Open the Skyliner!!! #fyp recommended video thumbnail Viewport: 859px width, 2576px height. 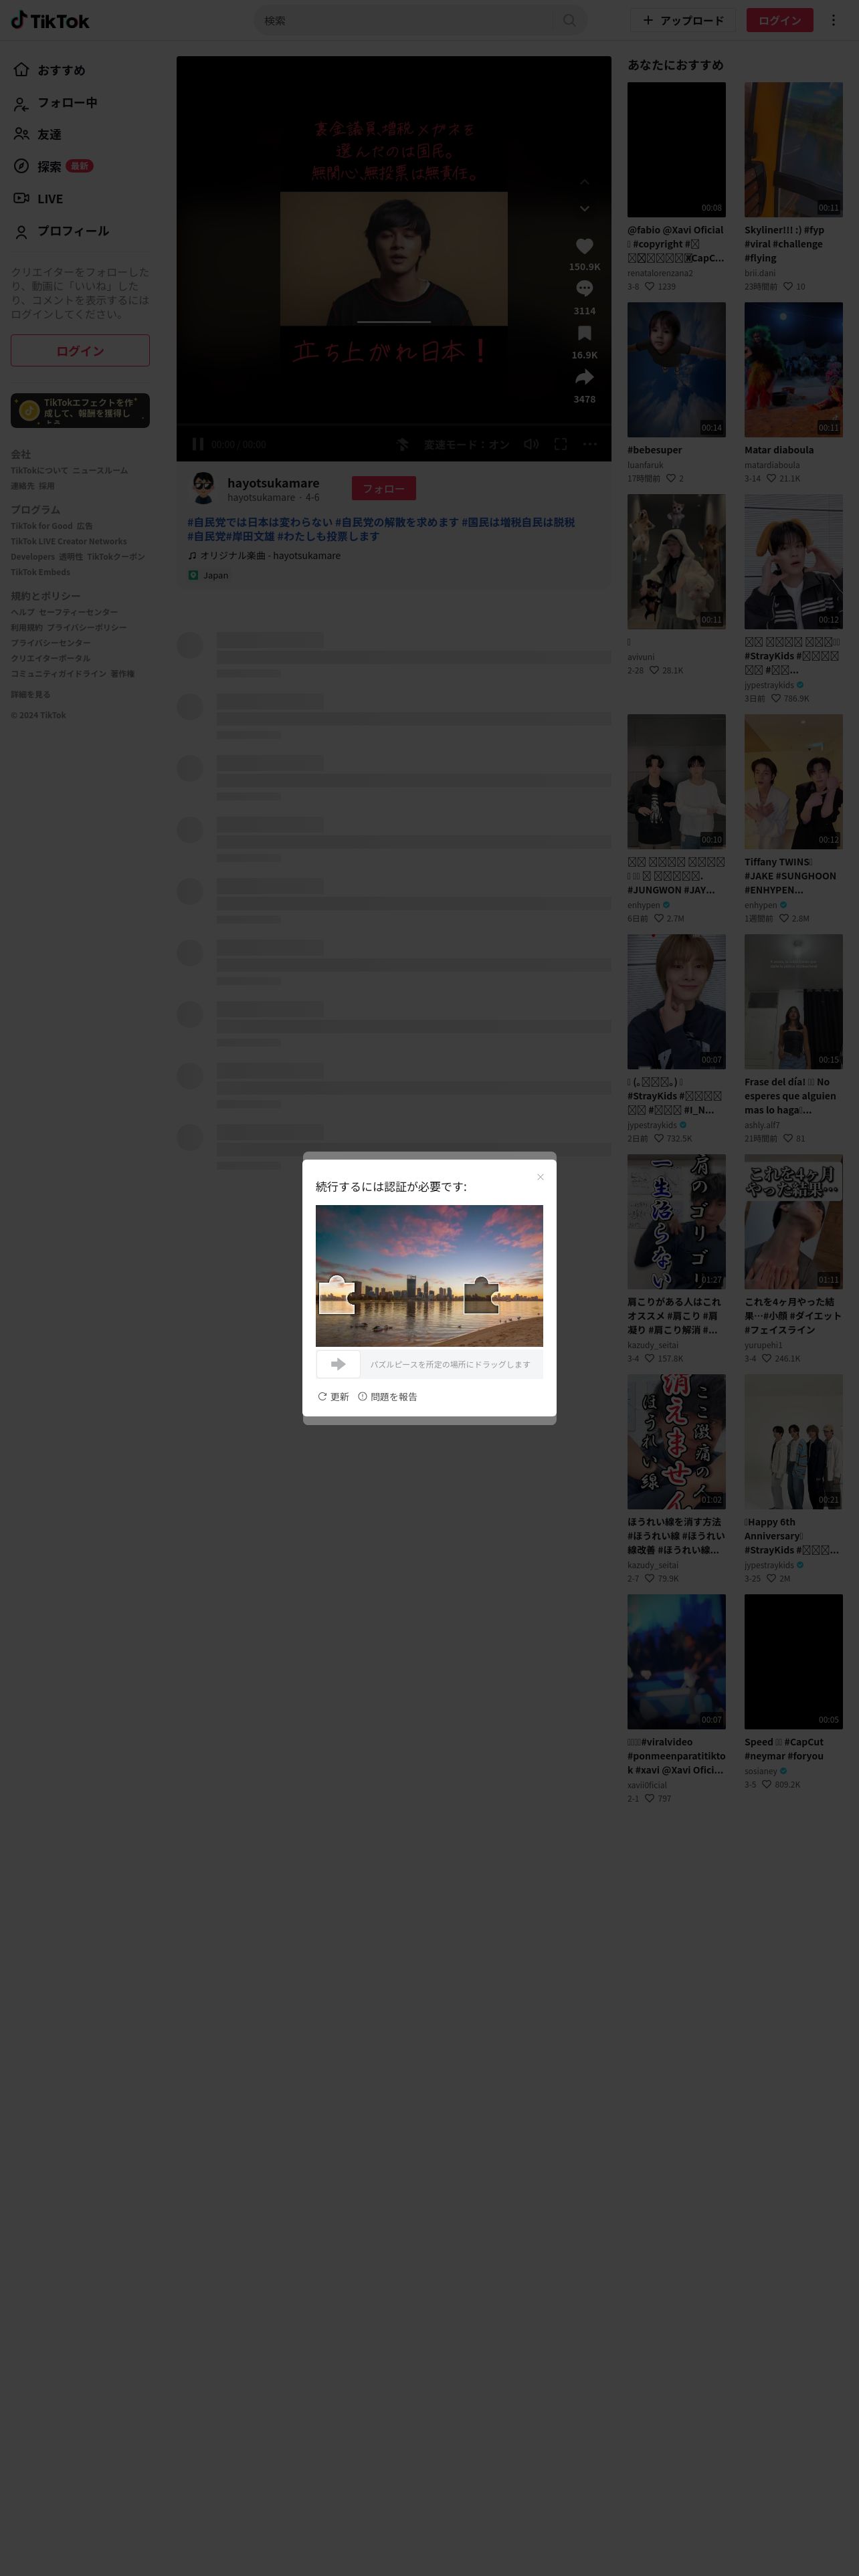tap(793, 149)
